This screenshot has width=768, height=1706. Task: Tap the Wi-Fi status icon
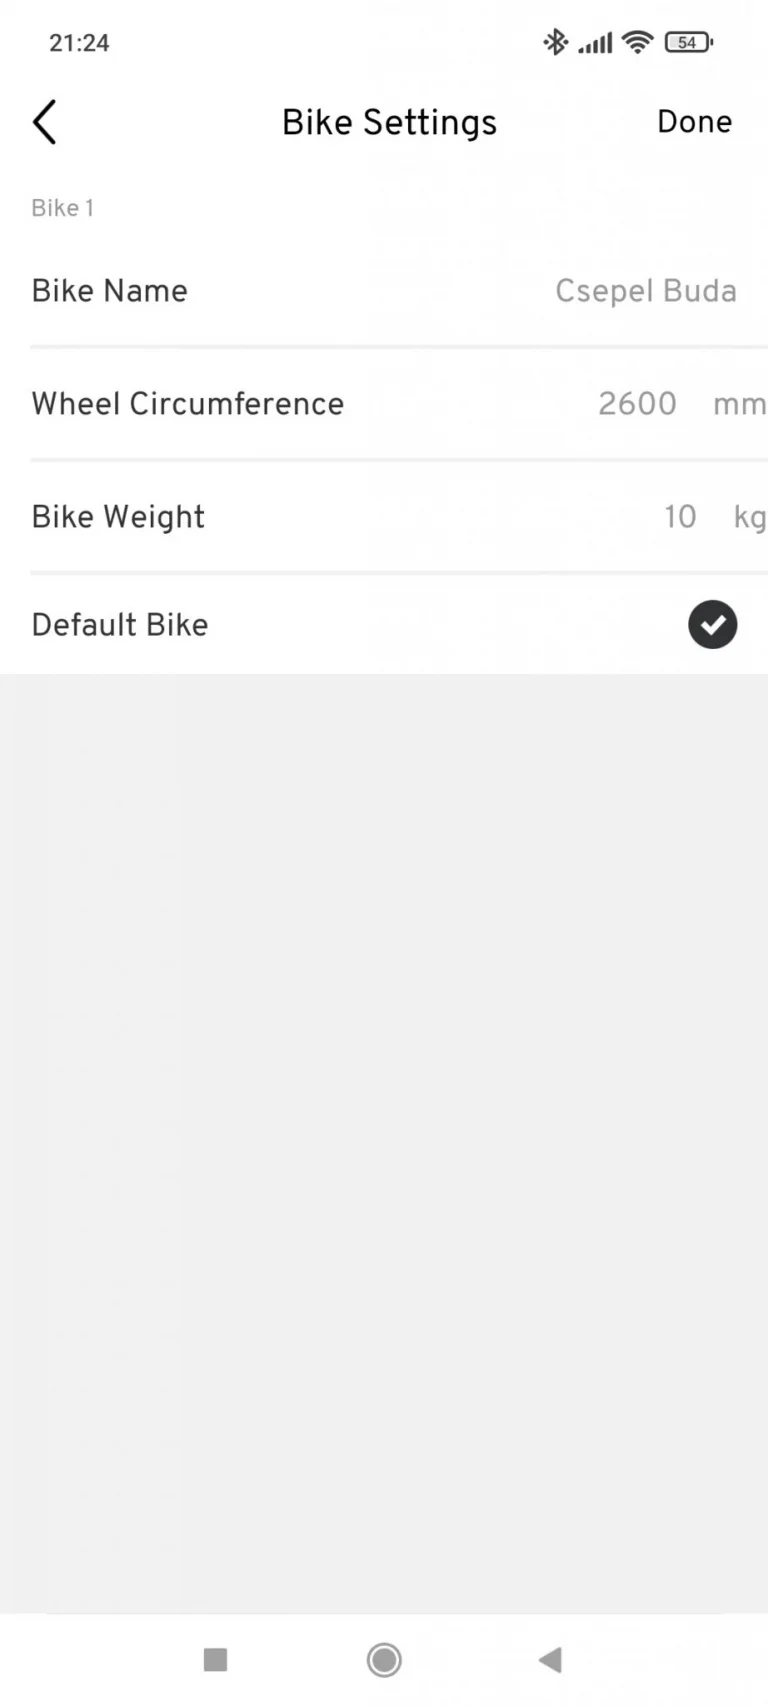point(637,42)
